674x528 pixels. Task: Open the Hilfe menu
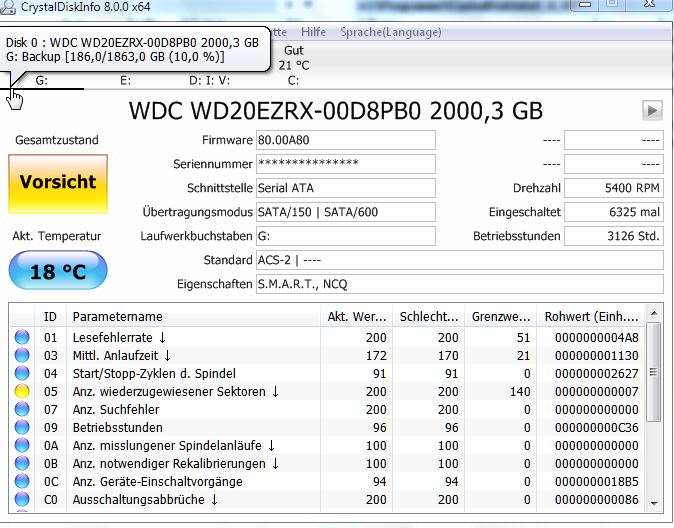(313, 32)
